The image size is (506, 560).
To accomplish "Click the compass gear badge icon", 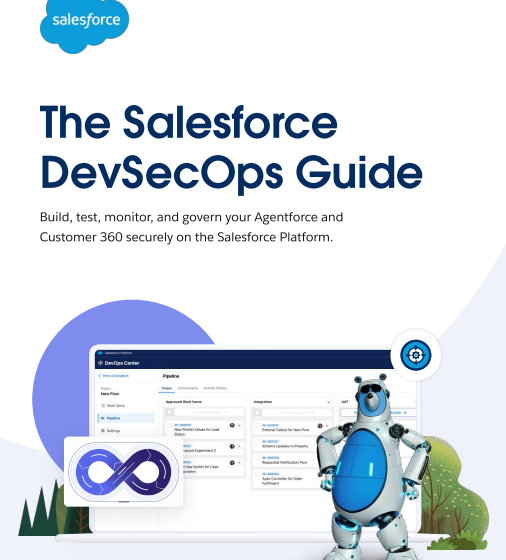I will 416,355.
